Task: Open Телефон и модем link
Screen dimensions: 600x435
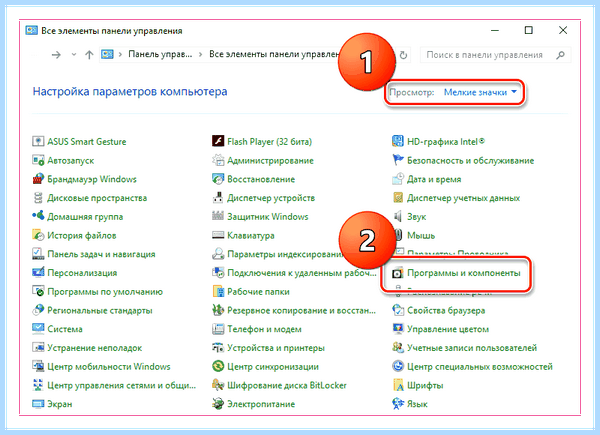Action: click(x=264, y=329)
